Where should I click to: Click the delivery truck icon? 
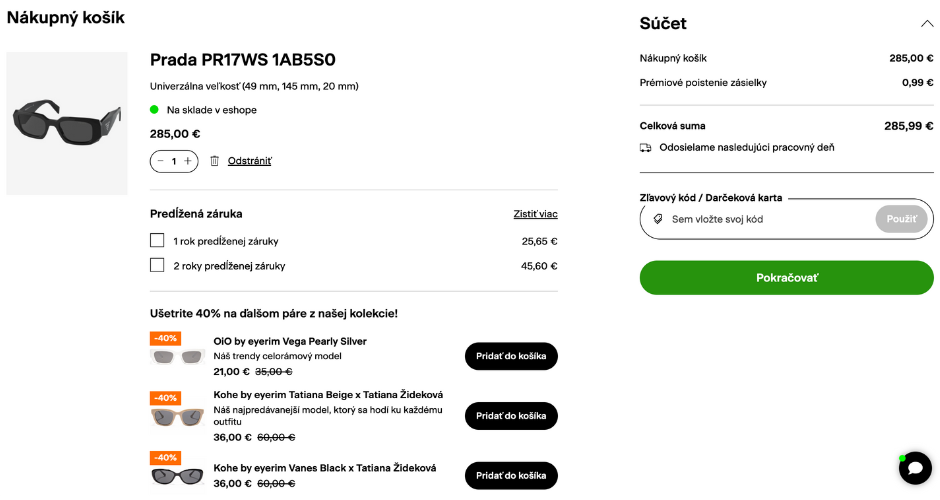(x=646, y=147)
